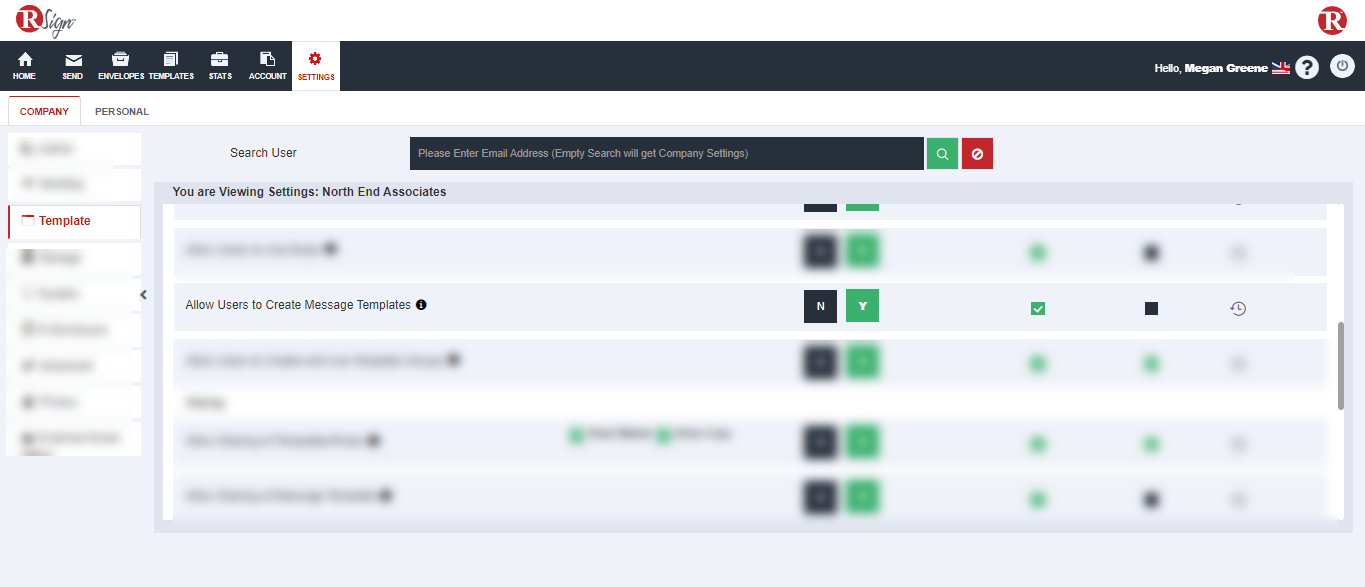Click the red R logo at top right

tap(1332, 20)
